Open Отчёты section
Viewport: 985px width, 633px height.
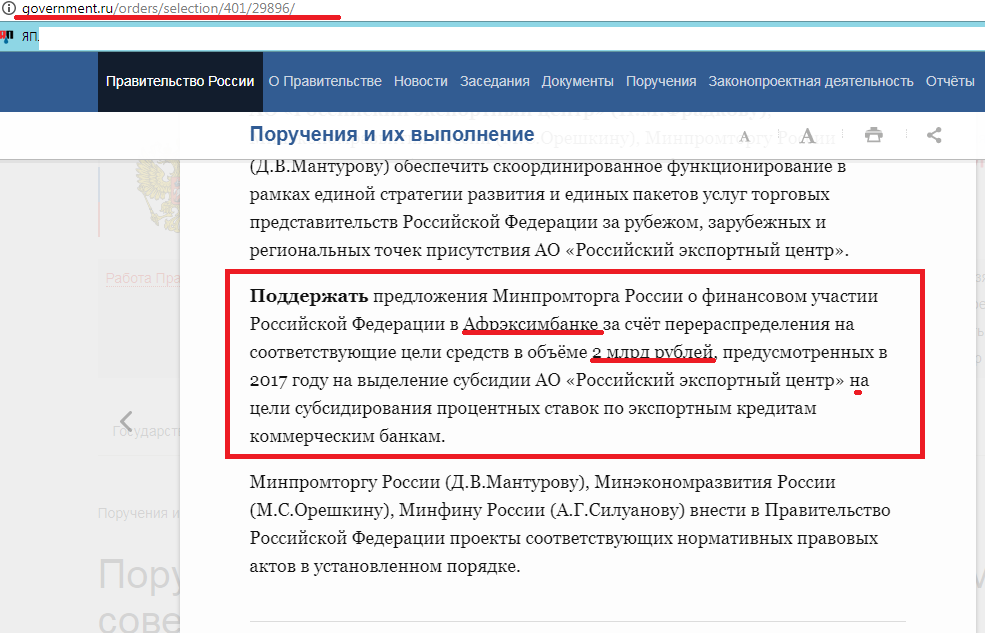pos(950,82)
